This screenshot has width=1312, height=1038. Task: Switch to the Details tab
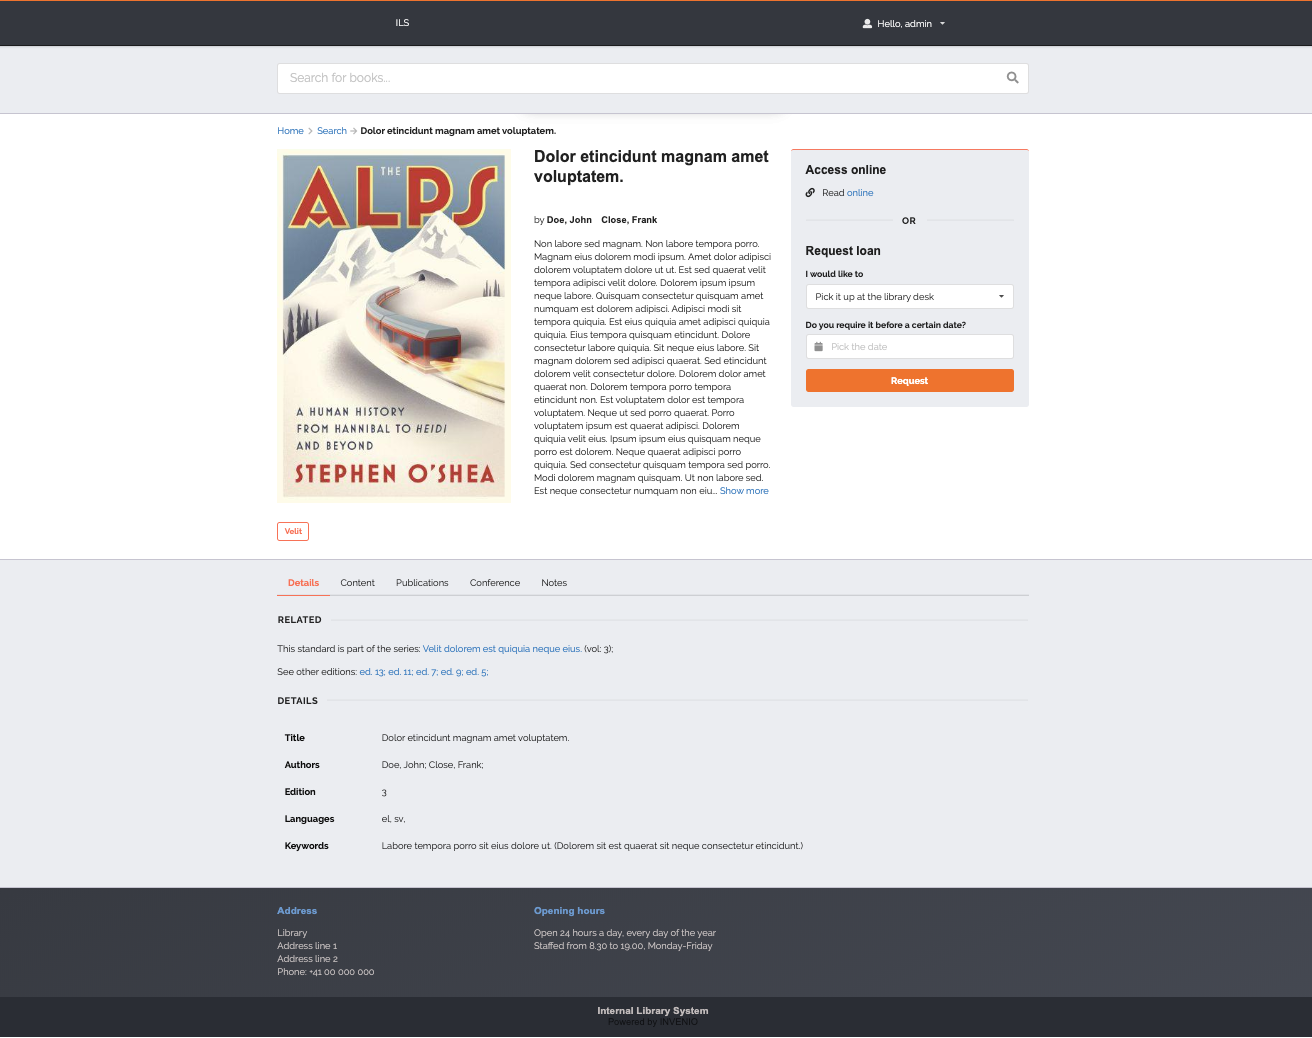[x=303, y=583]
